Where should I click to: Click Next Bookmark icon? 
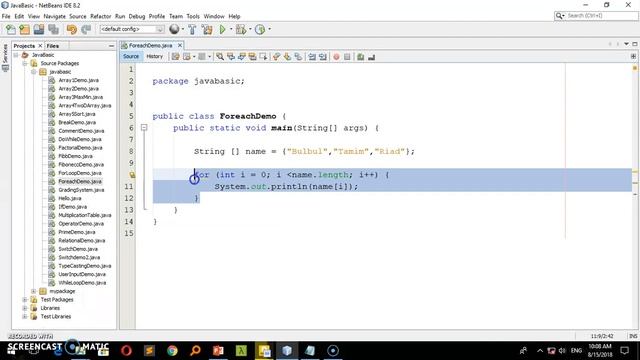click(x=287, y=57)
